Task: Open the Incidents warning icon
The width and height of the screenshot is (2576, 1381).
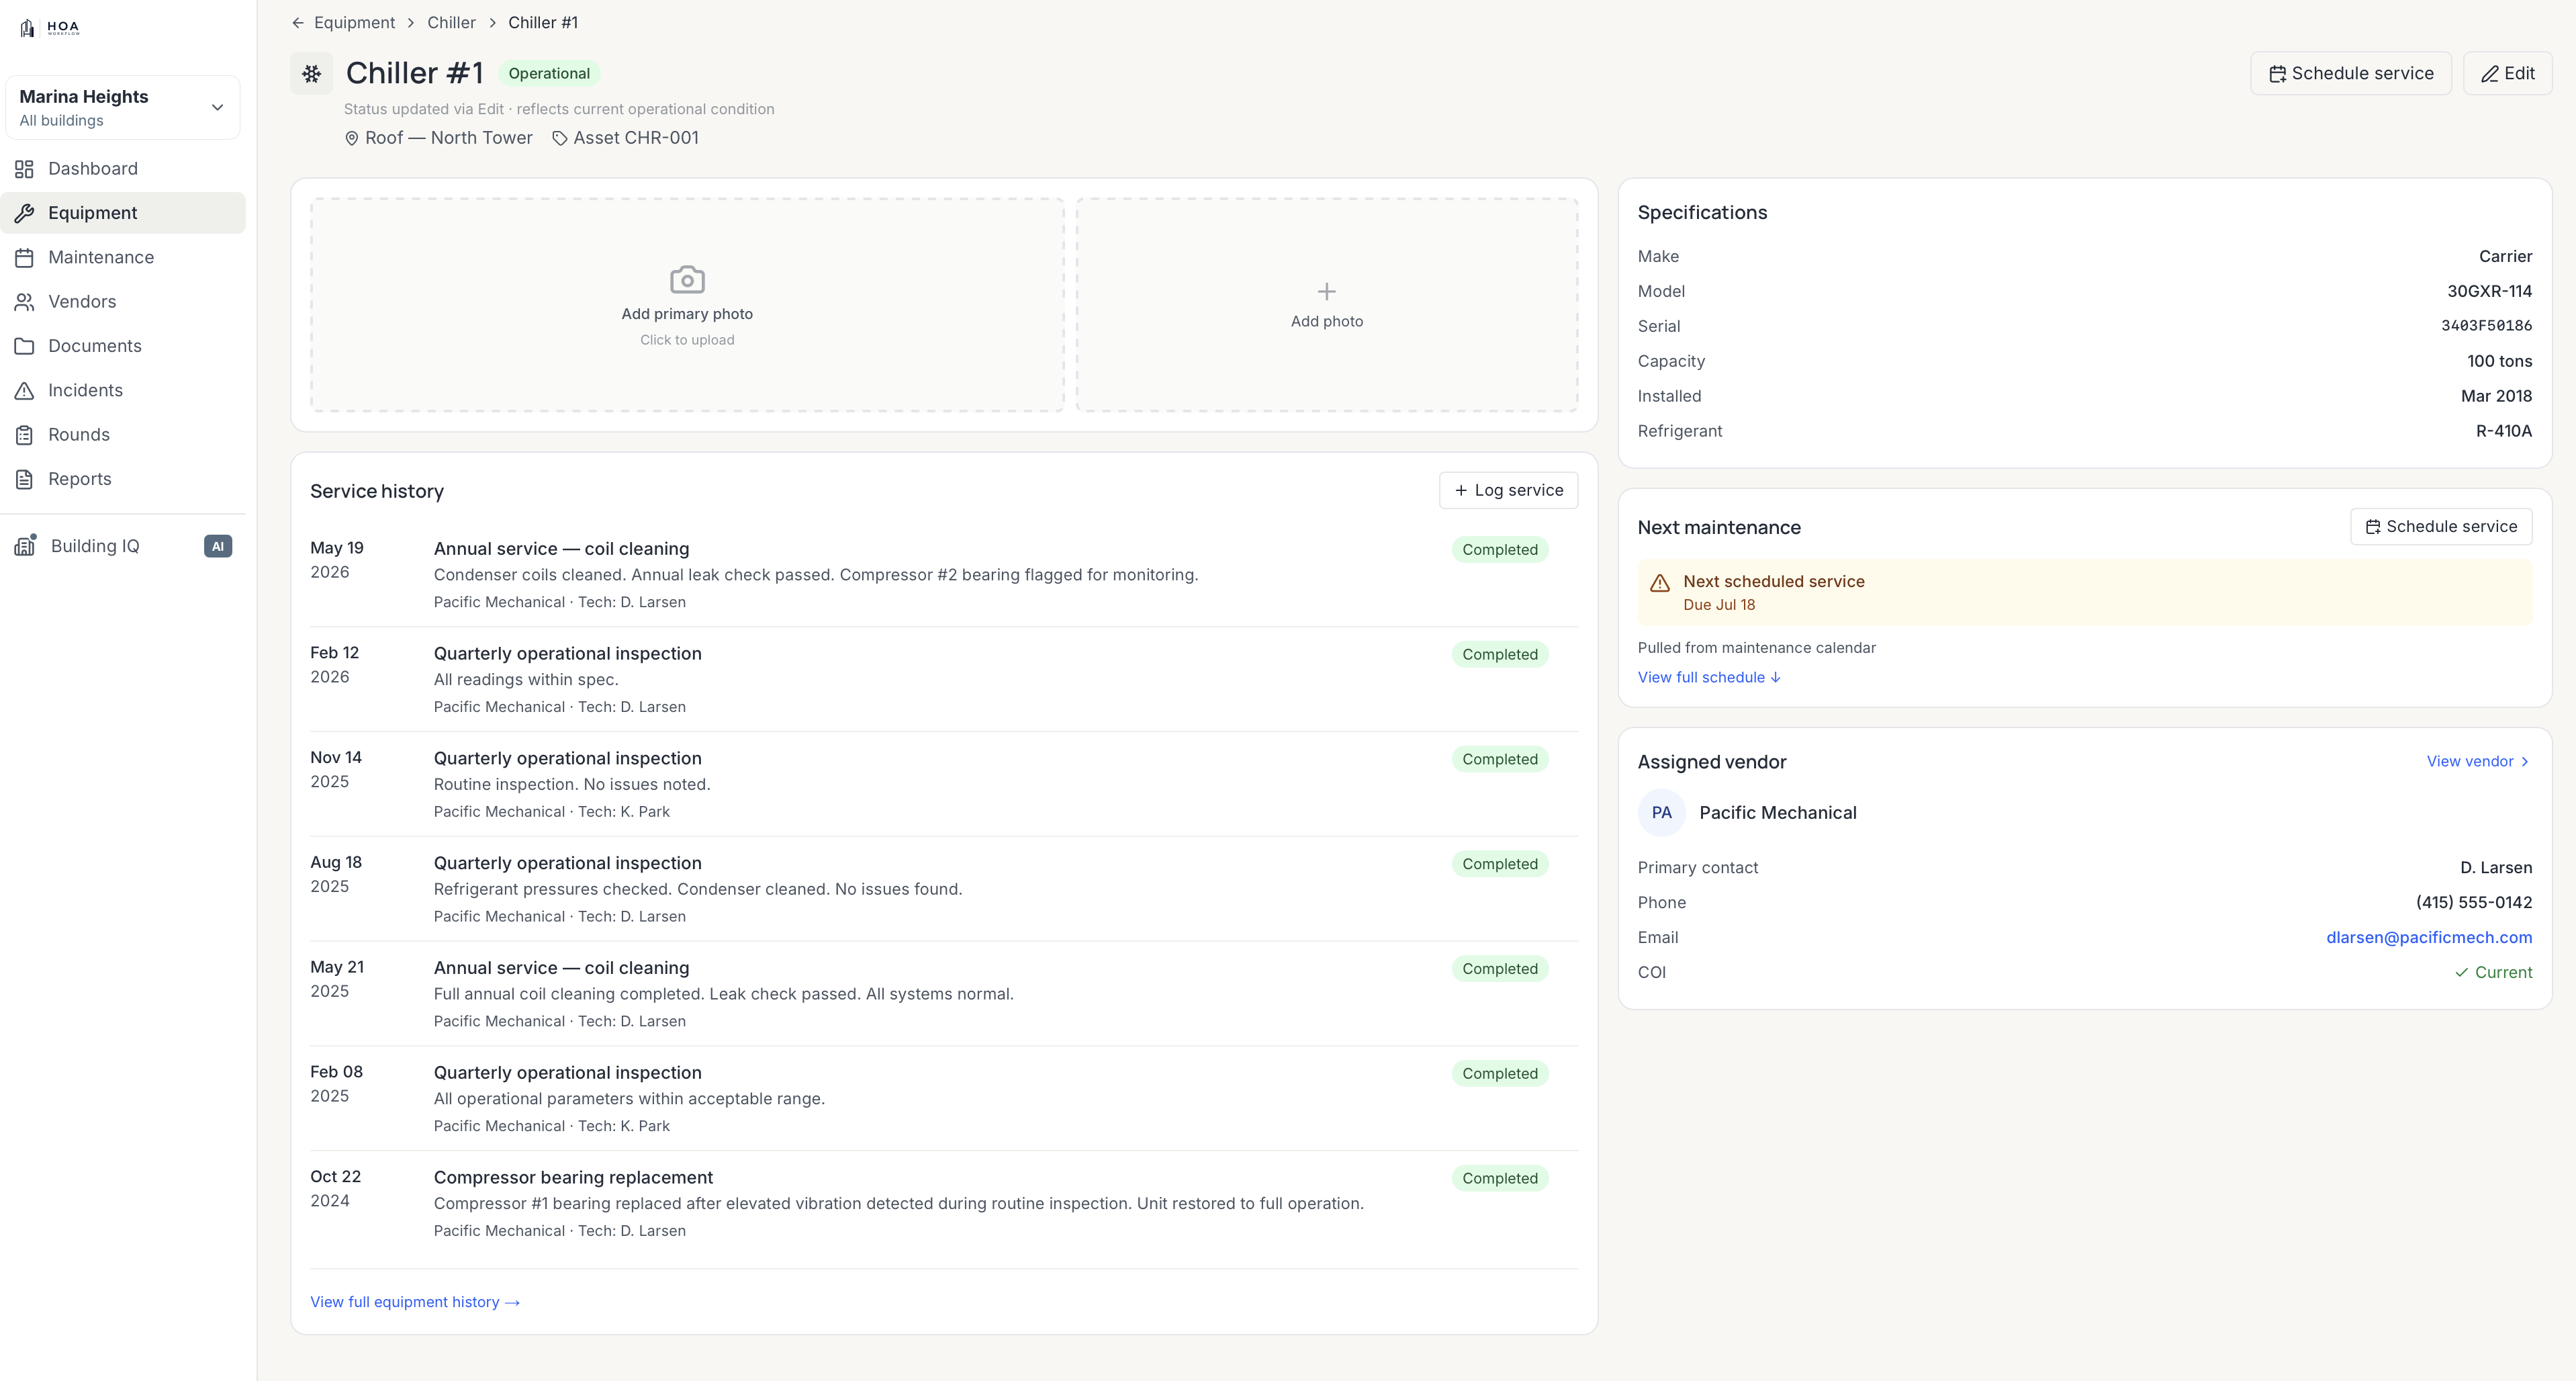Action: (25, 390)
